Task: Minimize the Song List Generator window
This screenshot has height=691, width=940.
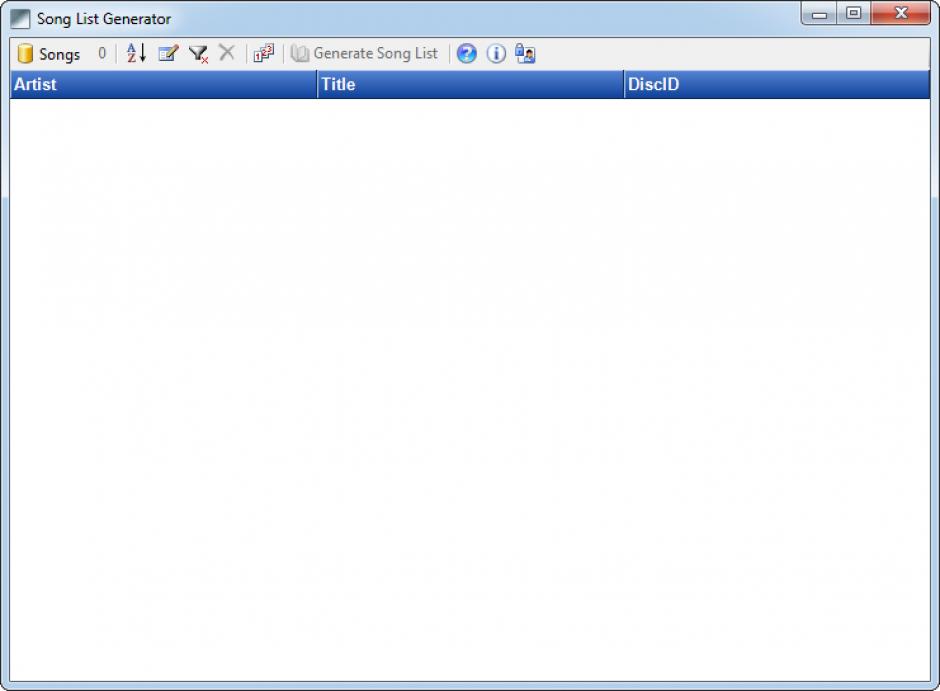Action: 820,14
